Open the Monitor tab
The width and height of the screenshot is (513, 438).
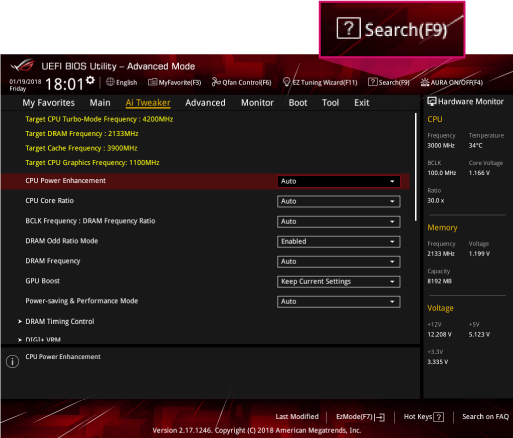click(x=257, y=103)
